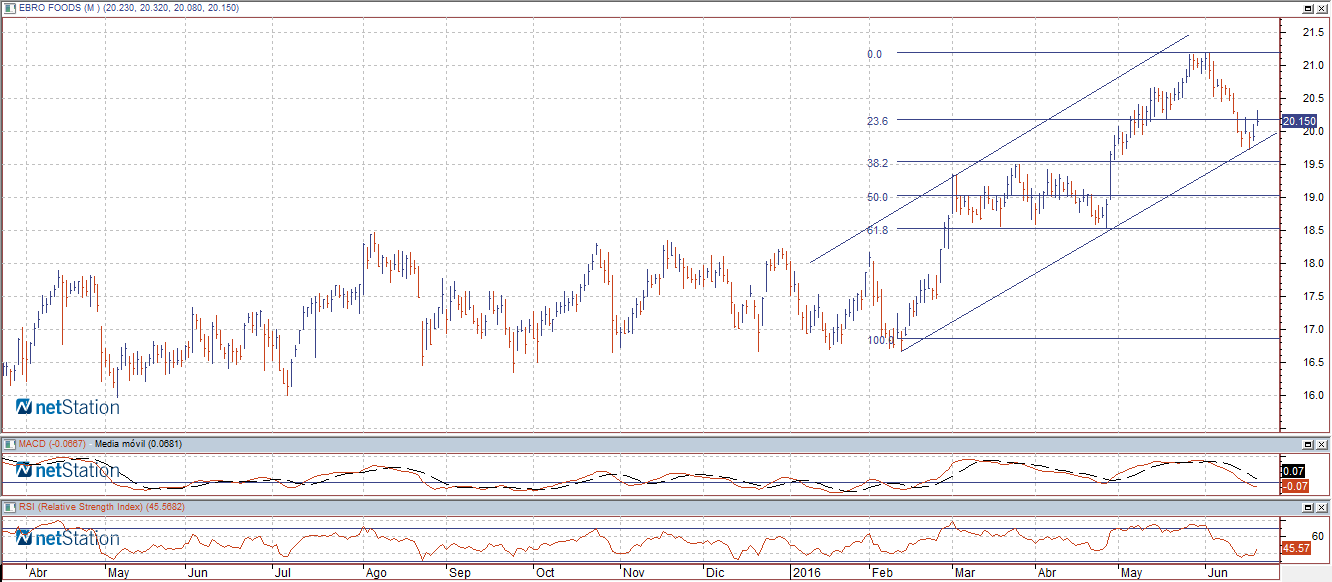Maximize the RSI indicator panel

pyautogui.click(x=1308, y=507)
